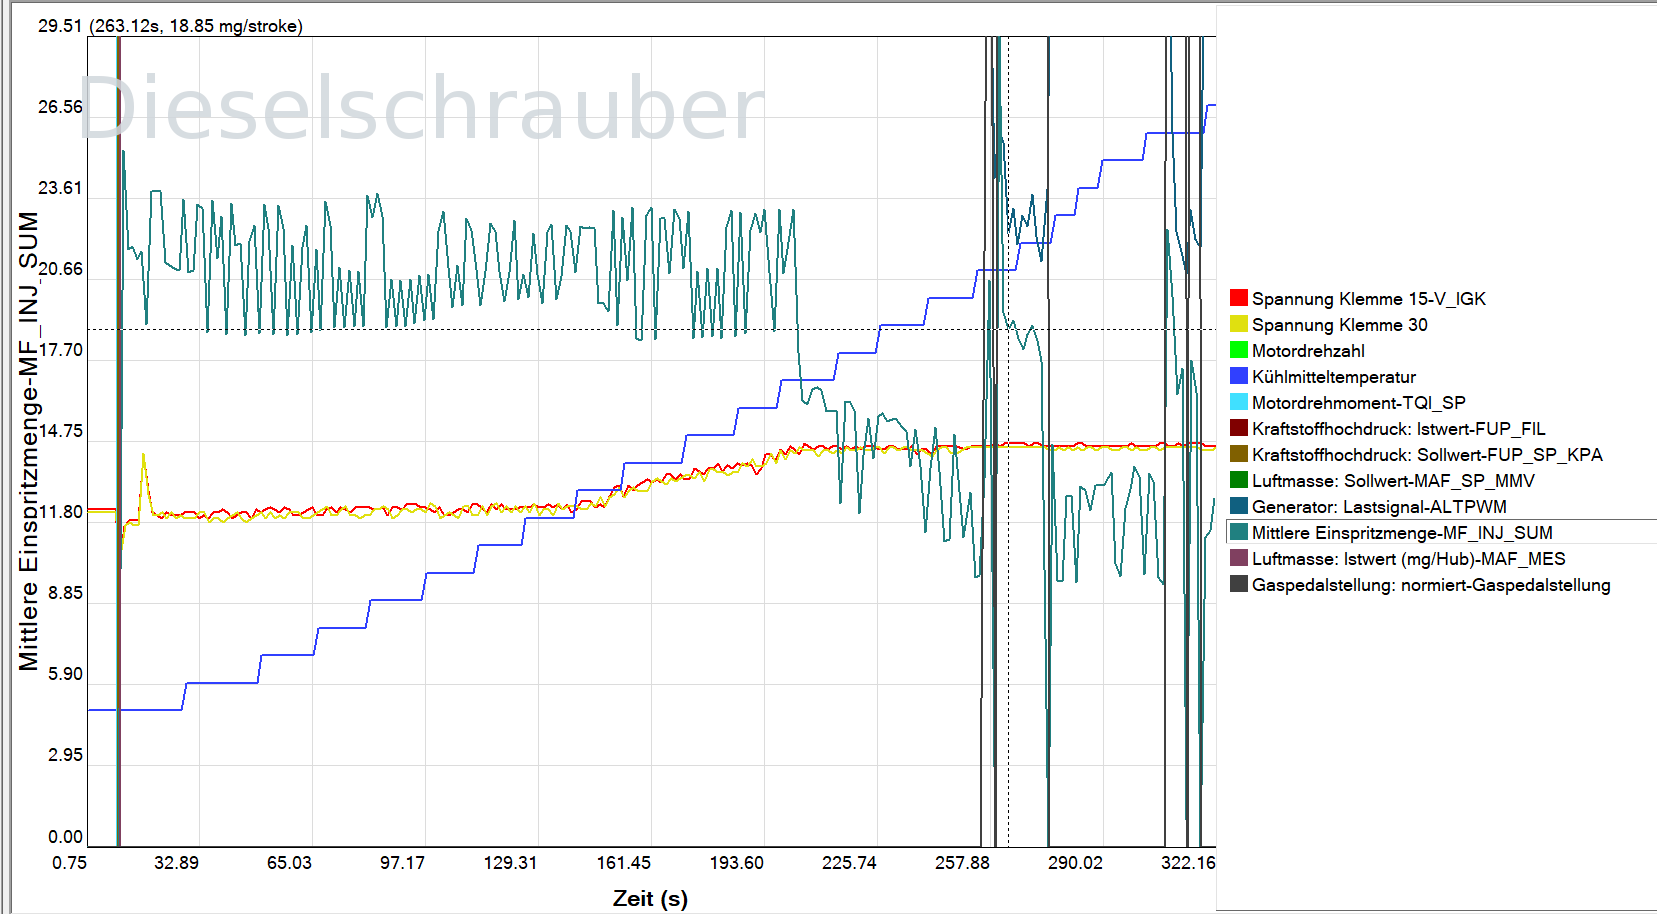The image size is (1657, 914).
Task: Click the cyan Motordrehmoment-TQI_SP legend swatch
Action: point(1238,403)
